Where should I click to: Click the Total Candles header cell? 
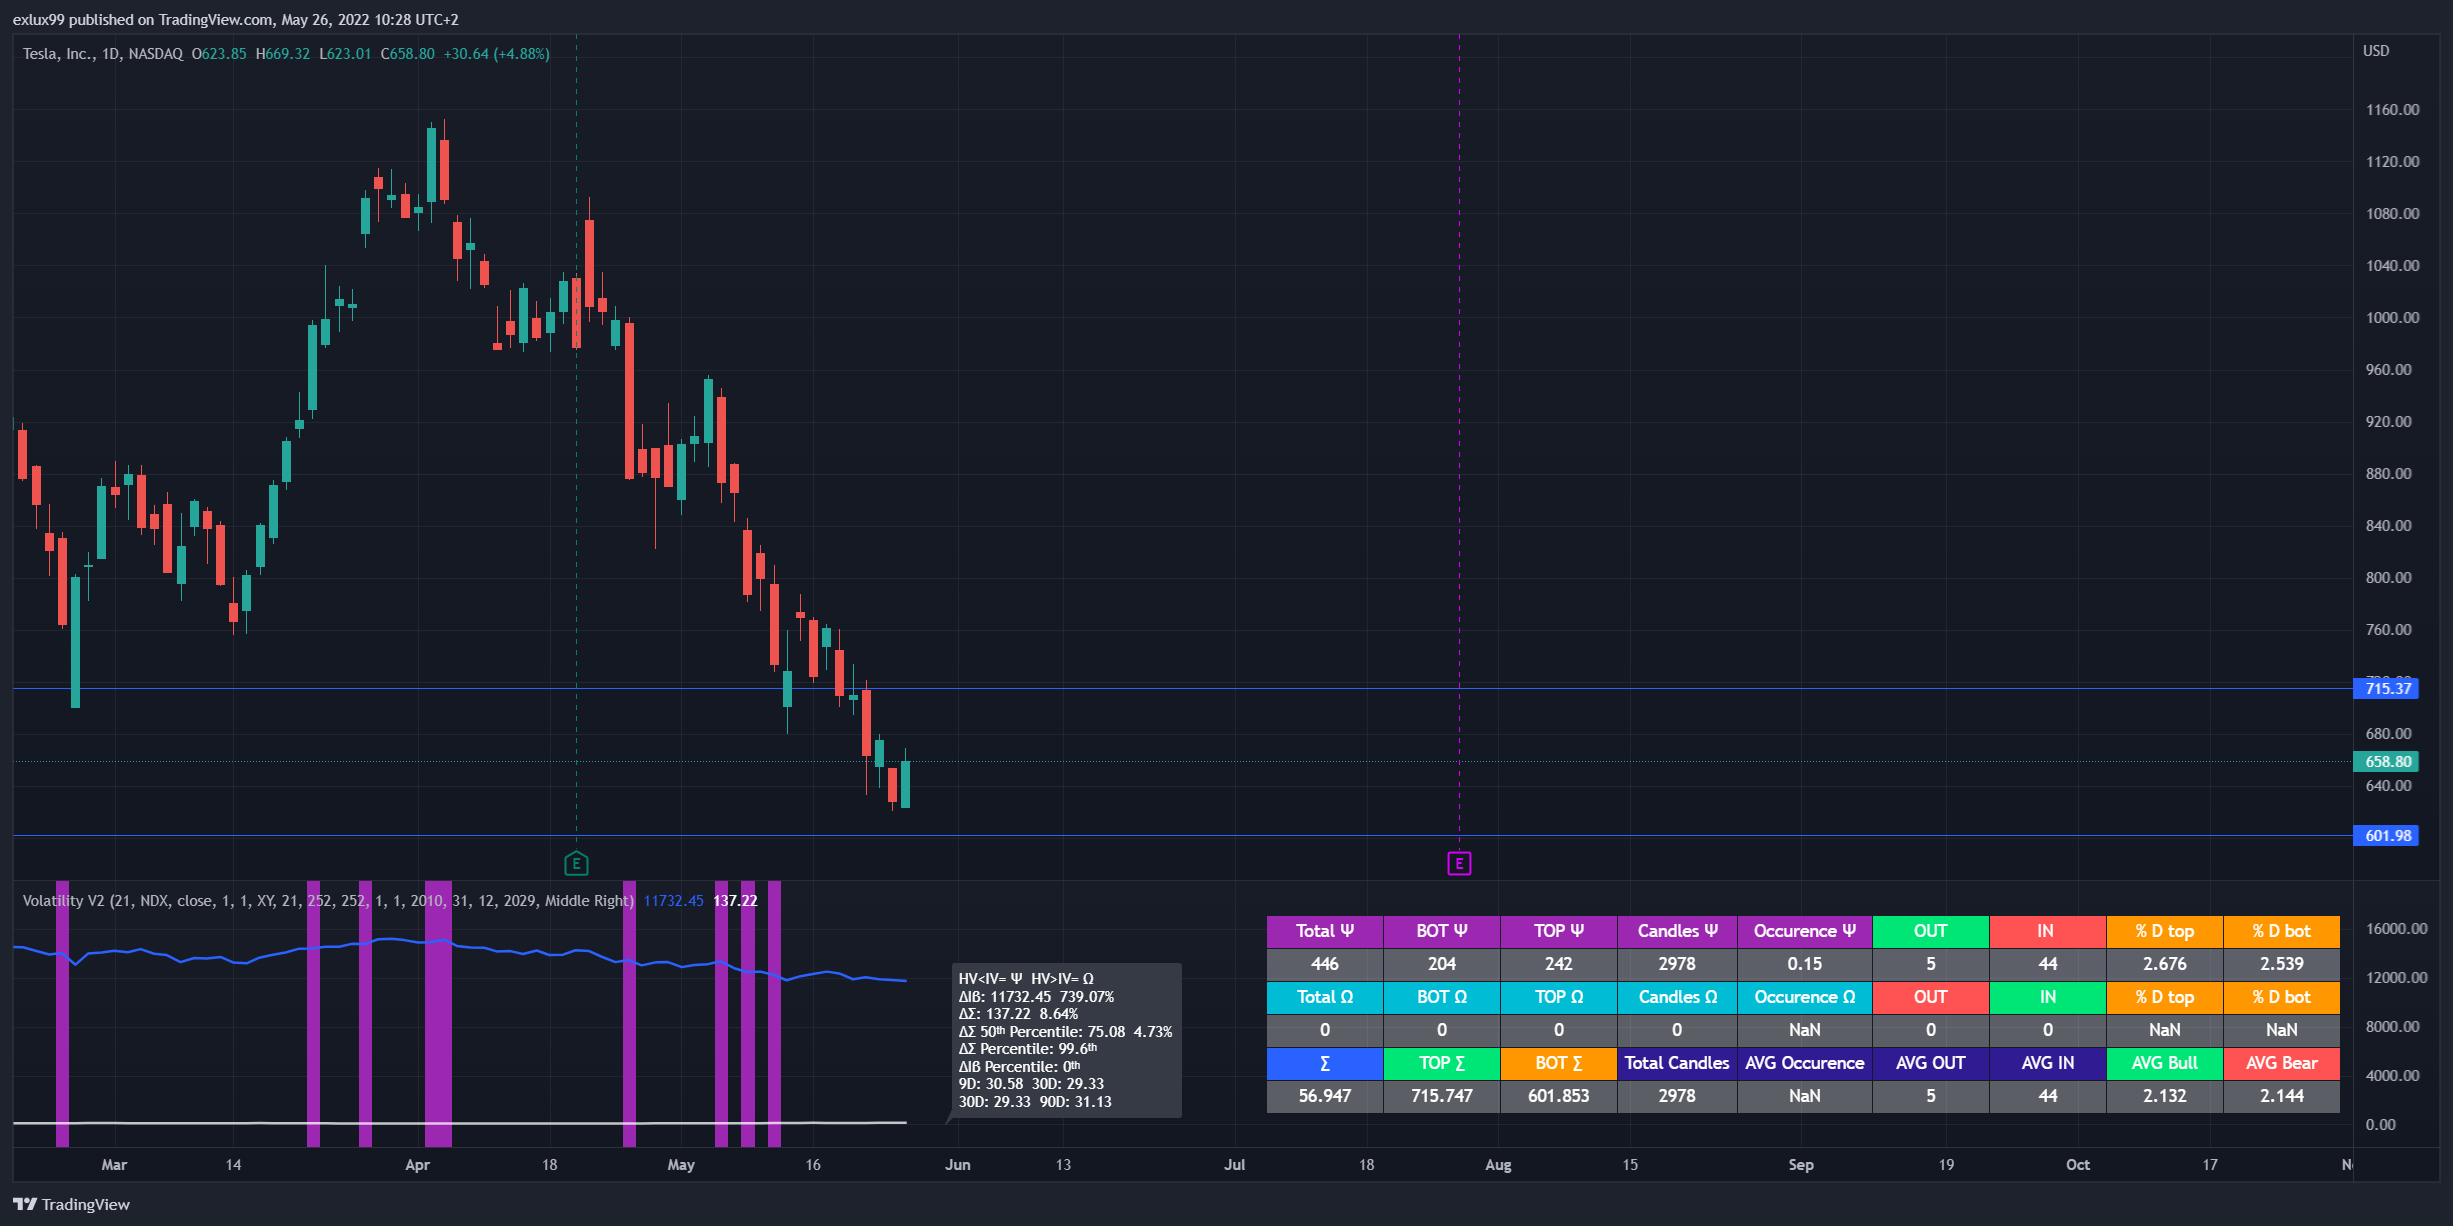[x=1677, y=1063]
